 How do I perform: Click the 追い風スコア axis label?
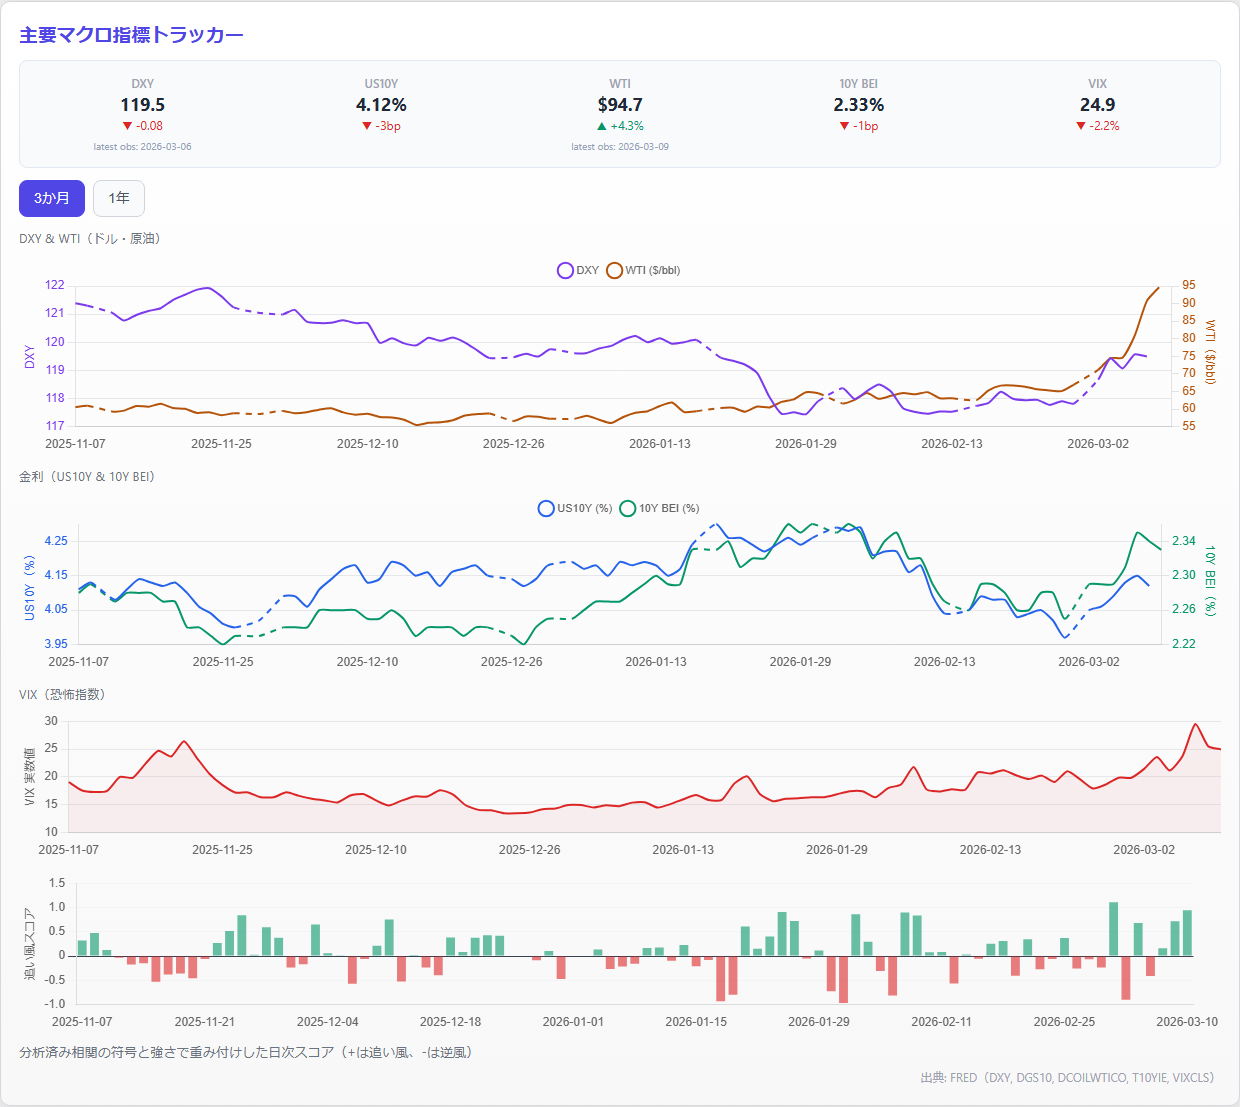tap(29, 944)
